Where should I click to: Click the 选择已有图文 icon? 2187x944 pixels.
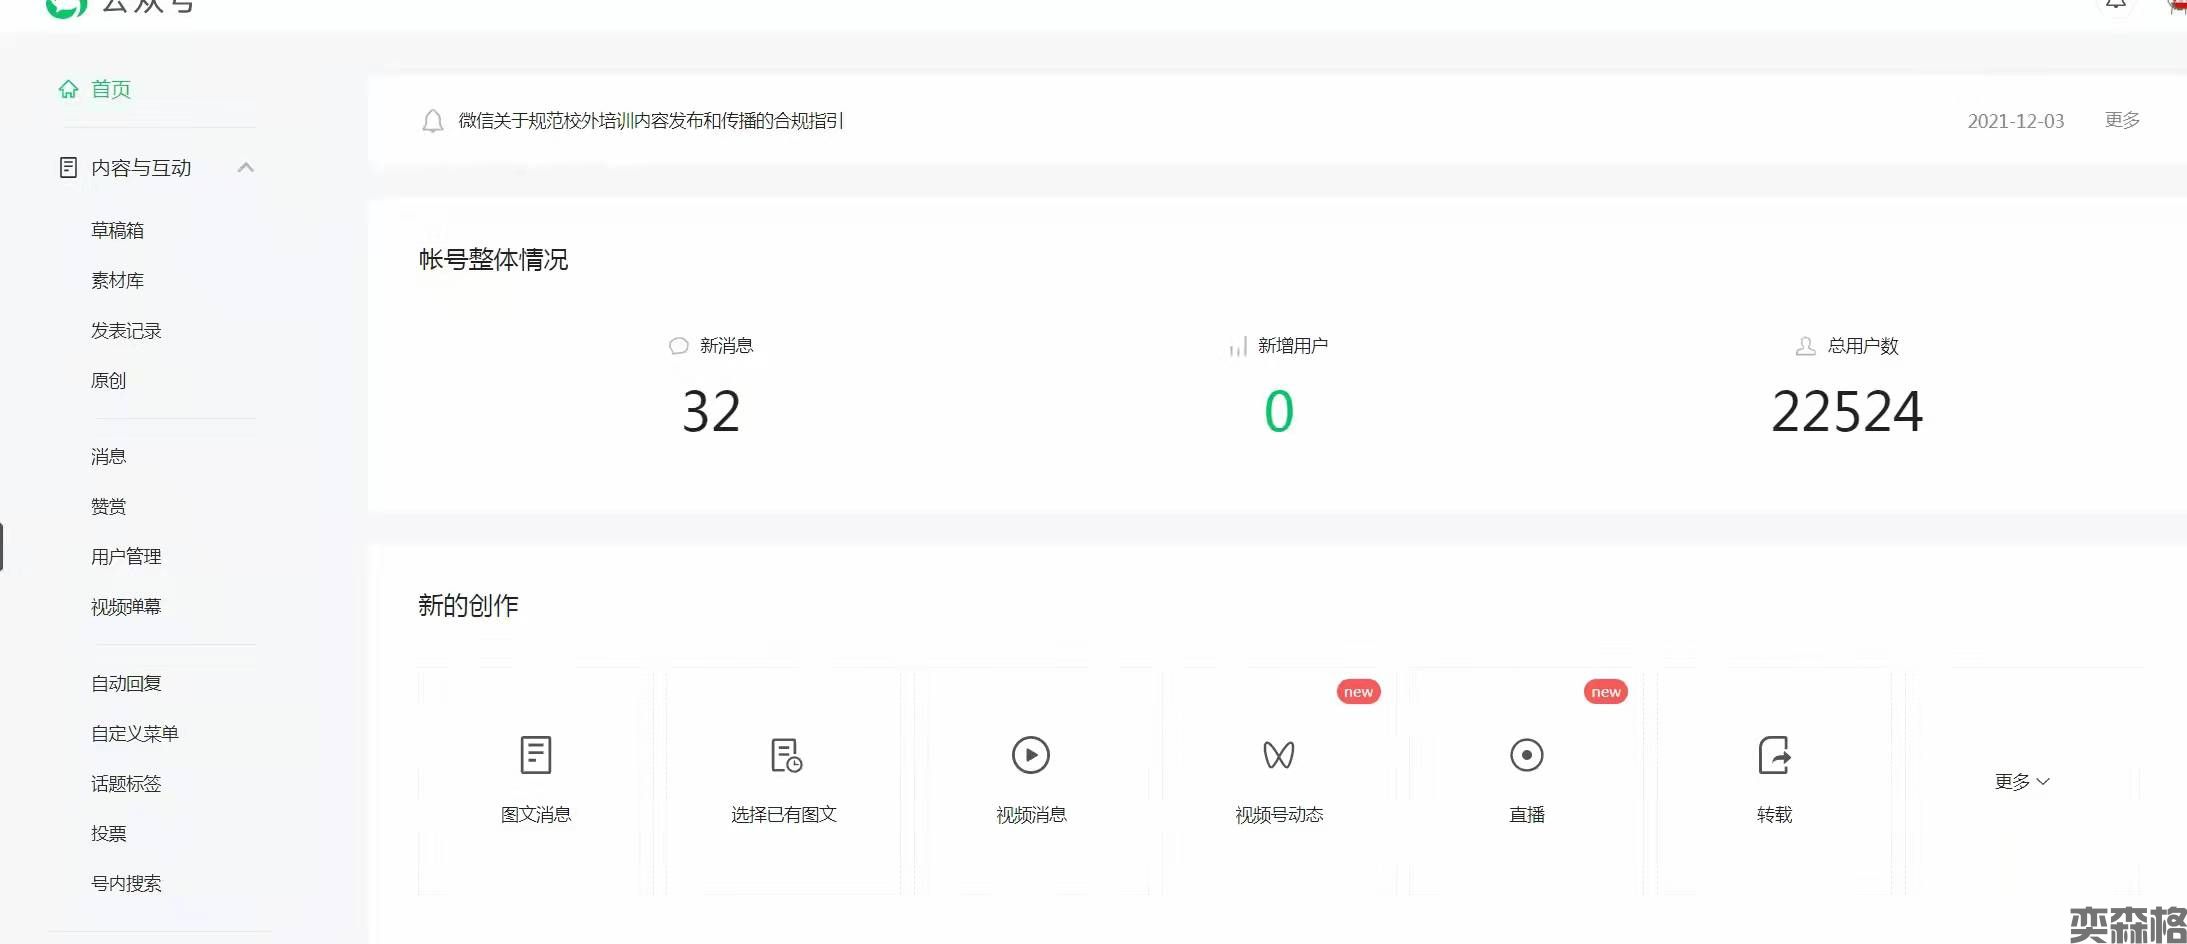[786, 755]
